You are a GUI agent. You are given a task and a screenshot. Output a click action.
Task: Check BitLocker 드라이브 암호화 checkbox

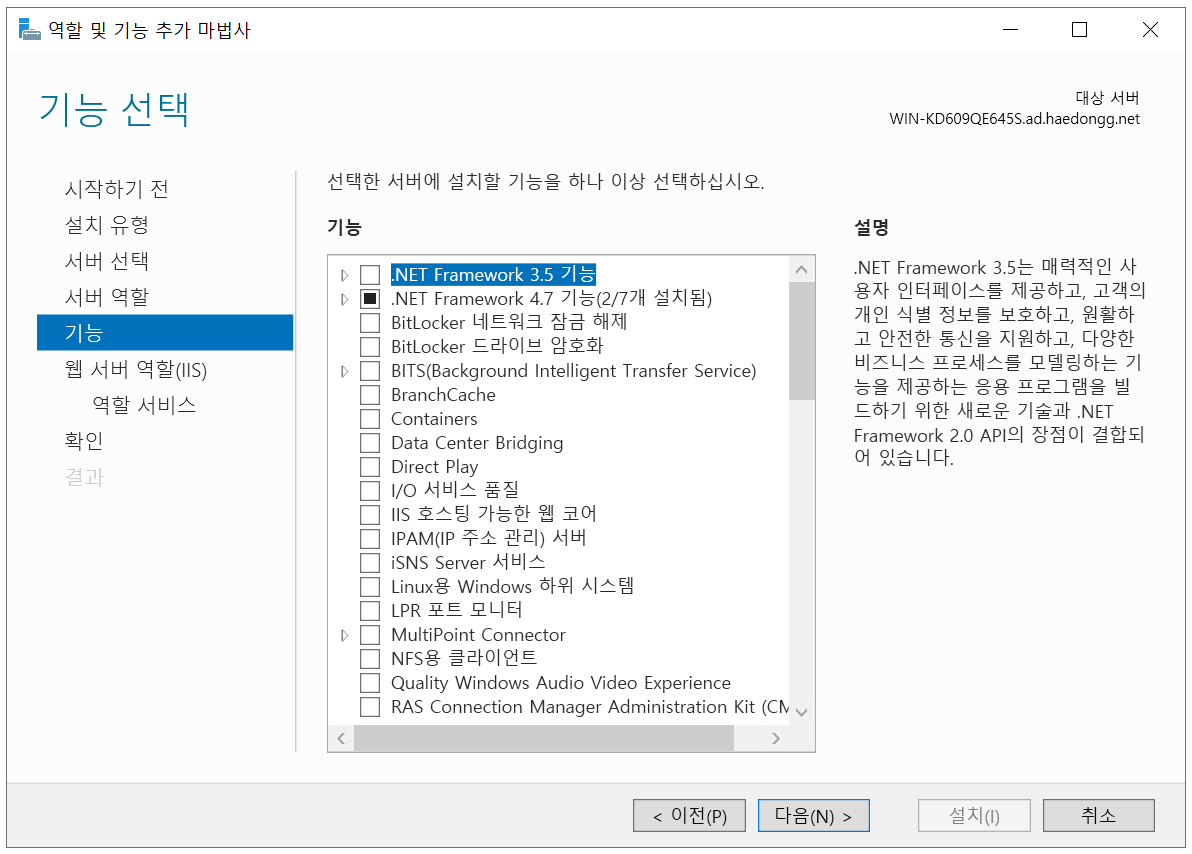(369, 347)
